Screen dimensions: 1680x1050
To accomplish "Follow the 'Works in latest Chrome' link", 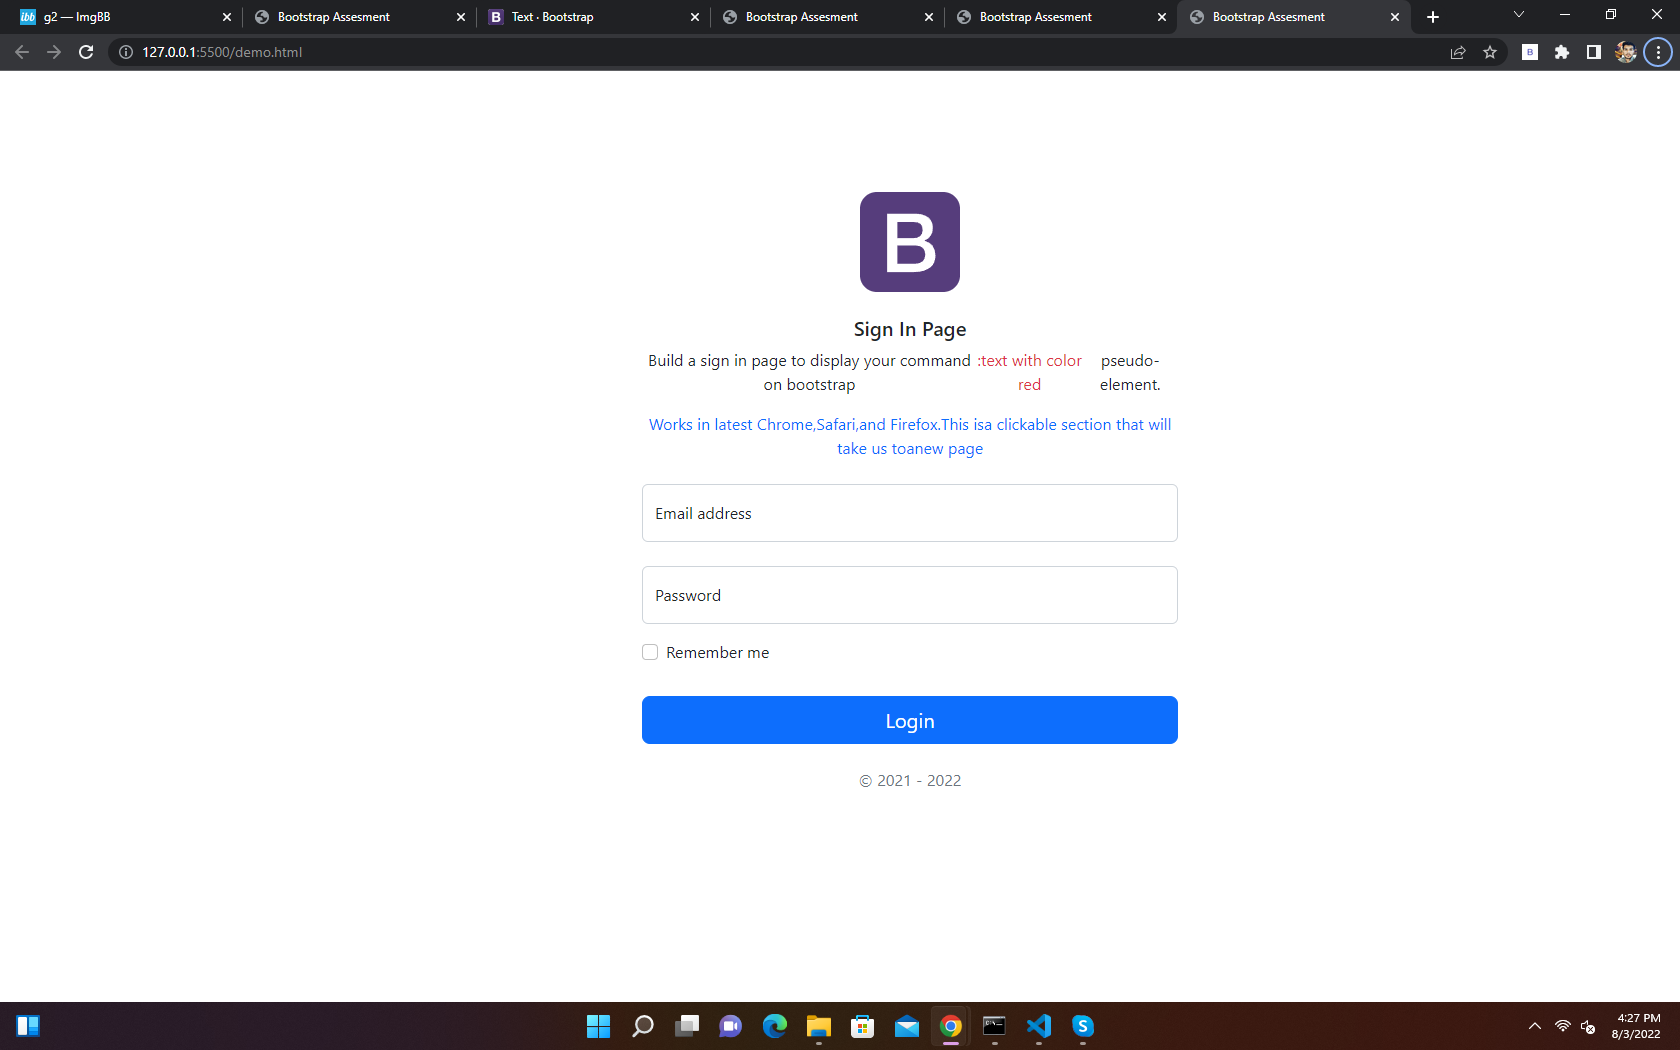I will coord(910,436).
